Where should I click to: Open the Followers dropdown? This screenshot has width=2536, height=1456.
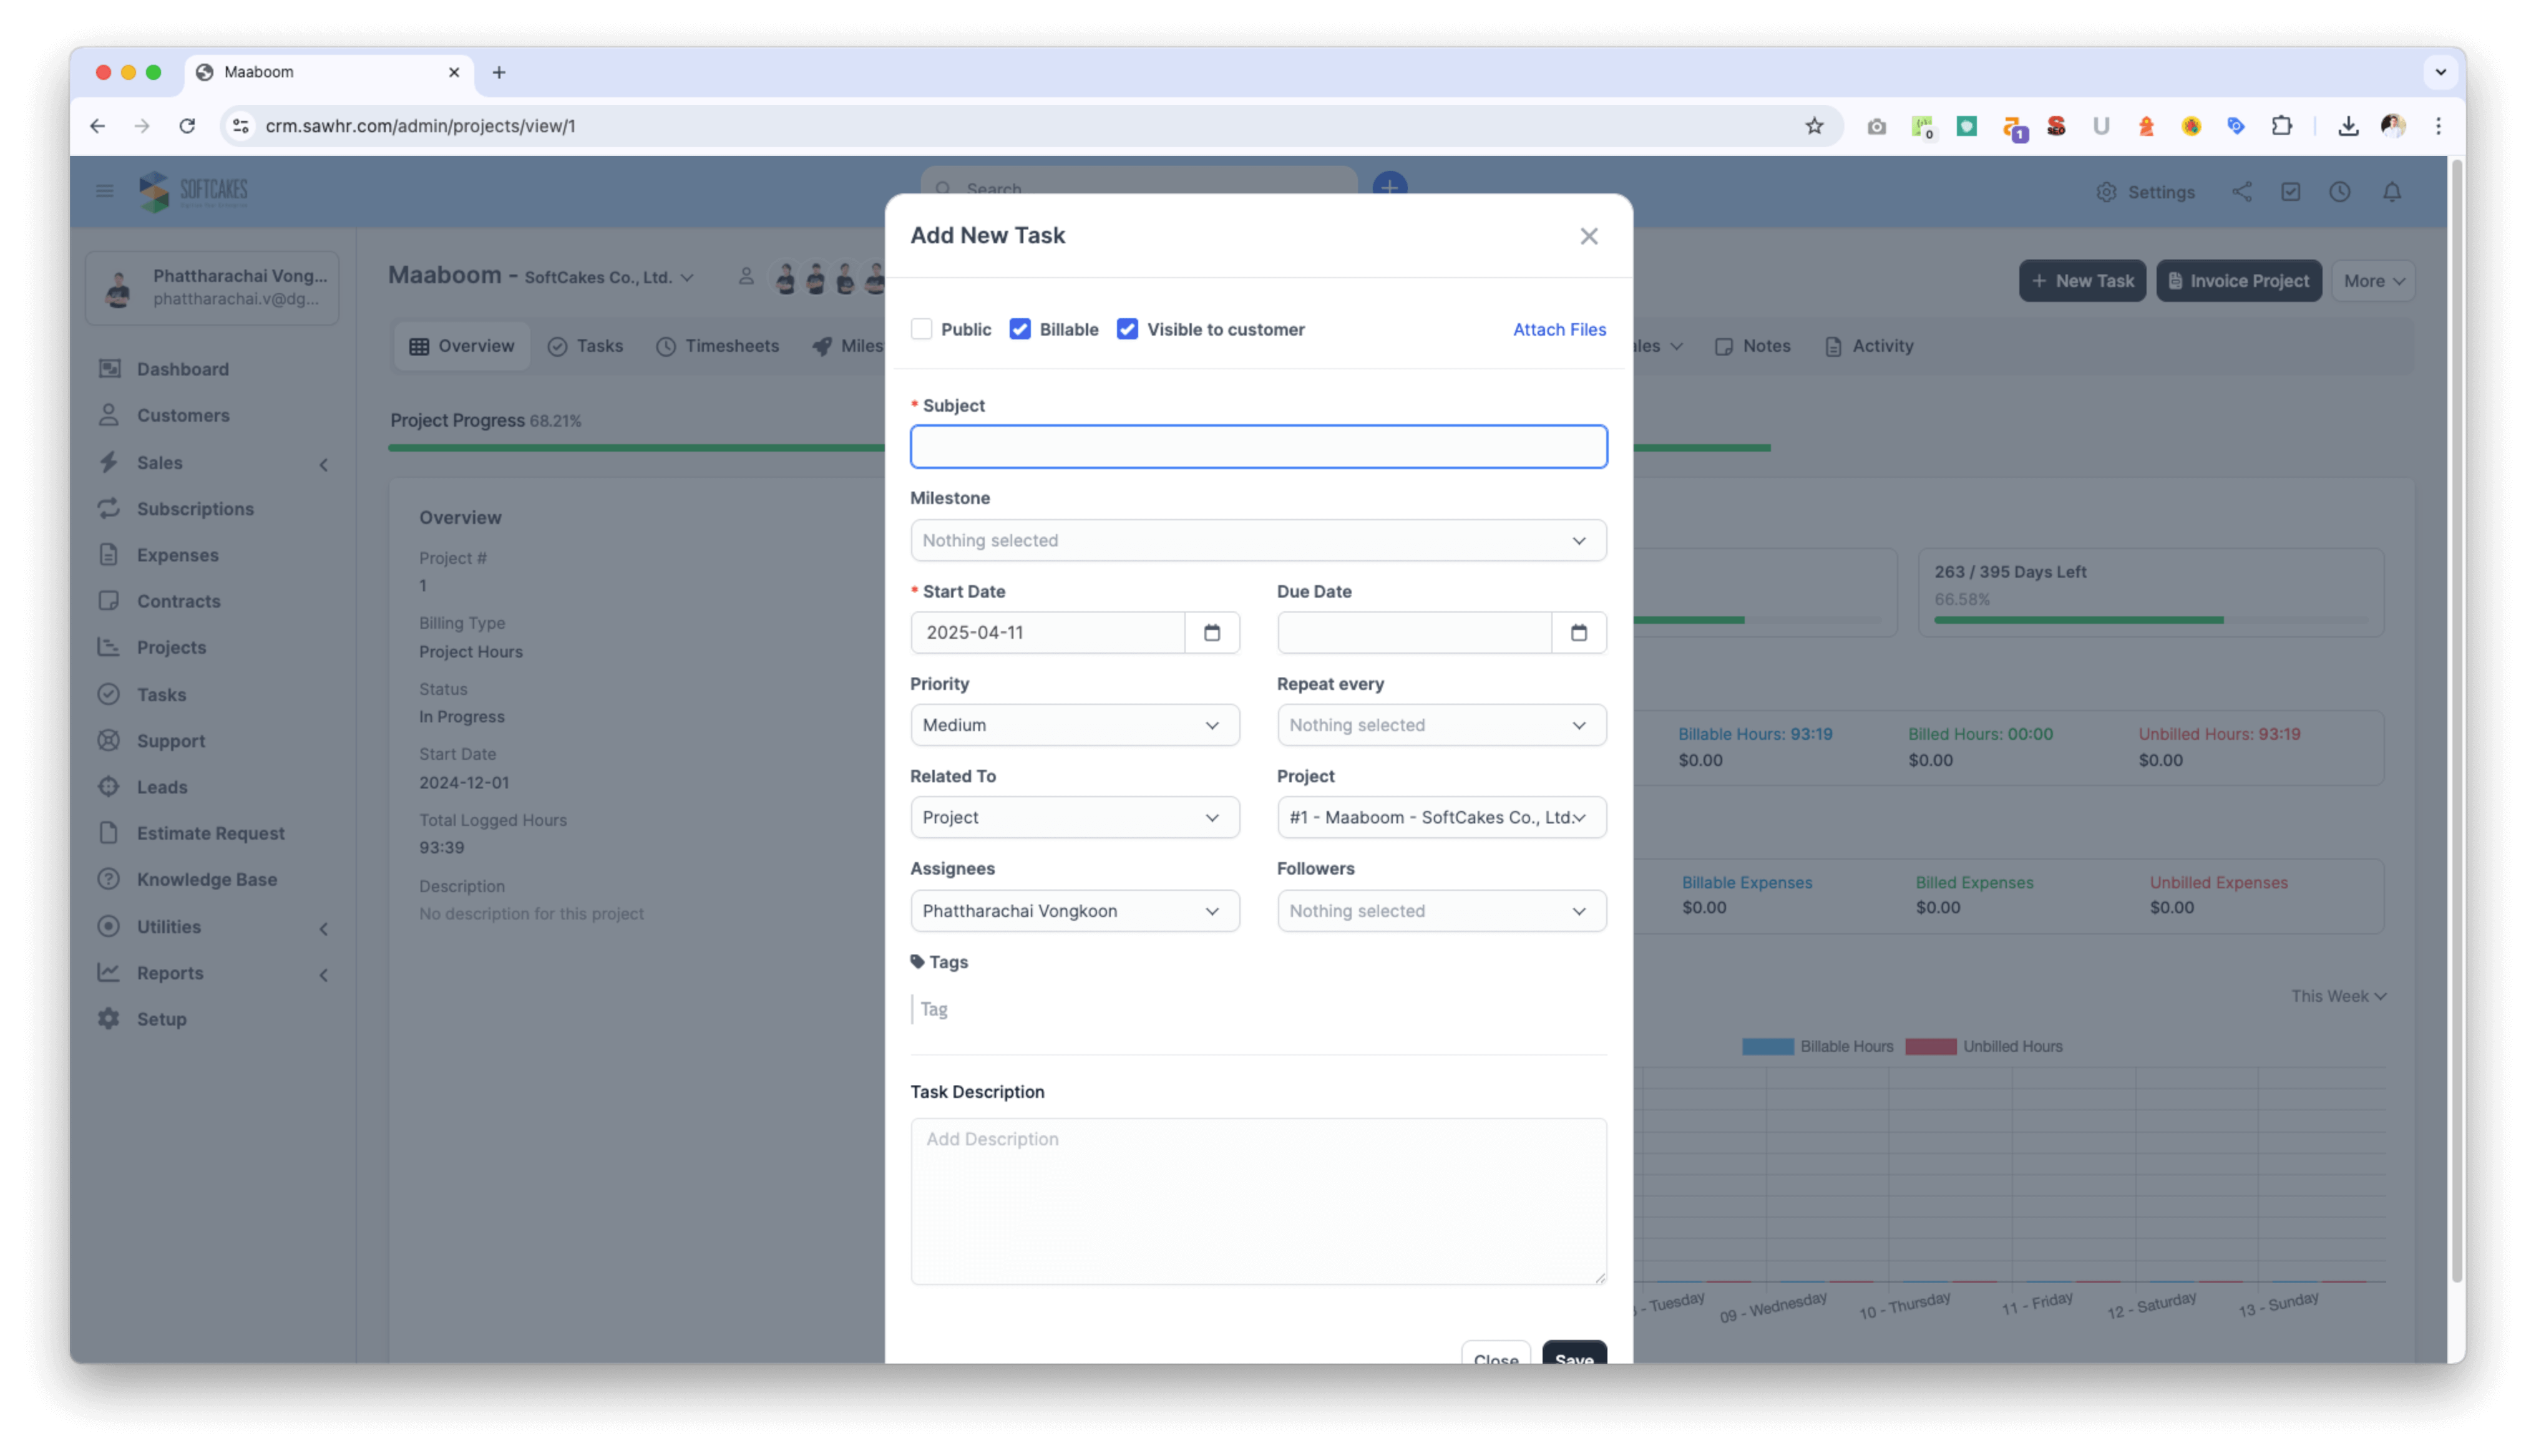pyautogui.click(x=1441, y=911)
